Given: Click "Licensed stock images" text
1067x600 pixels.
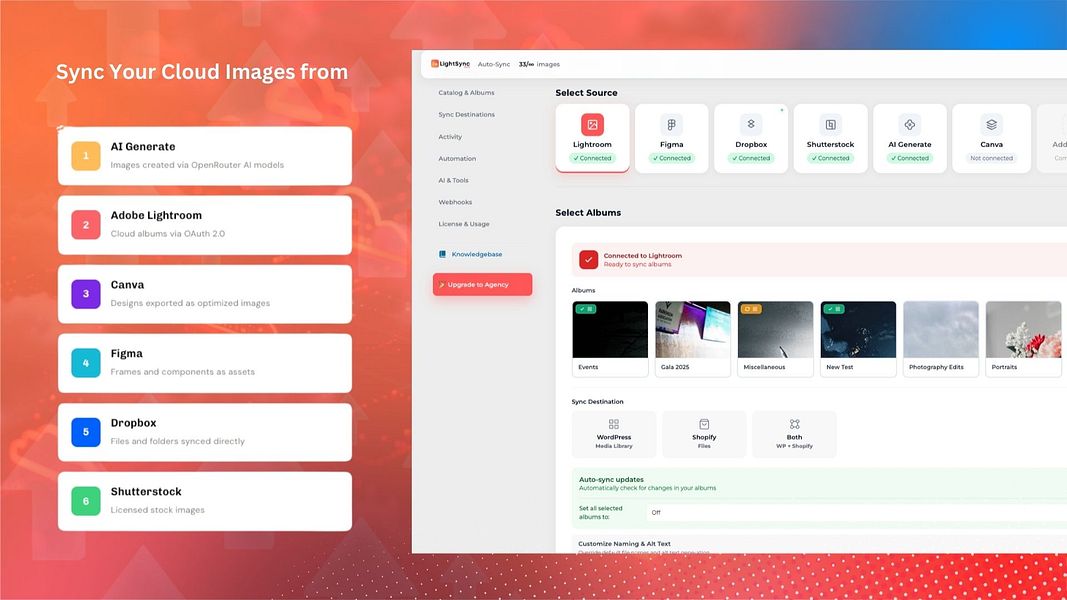Looking at the screenshot, I should (x=157, y=510).
